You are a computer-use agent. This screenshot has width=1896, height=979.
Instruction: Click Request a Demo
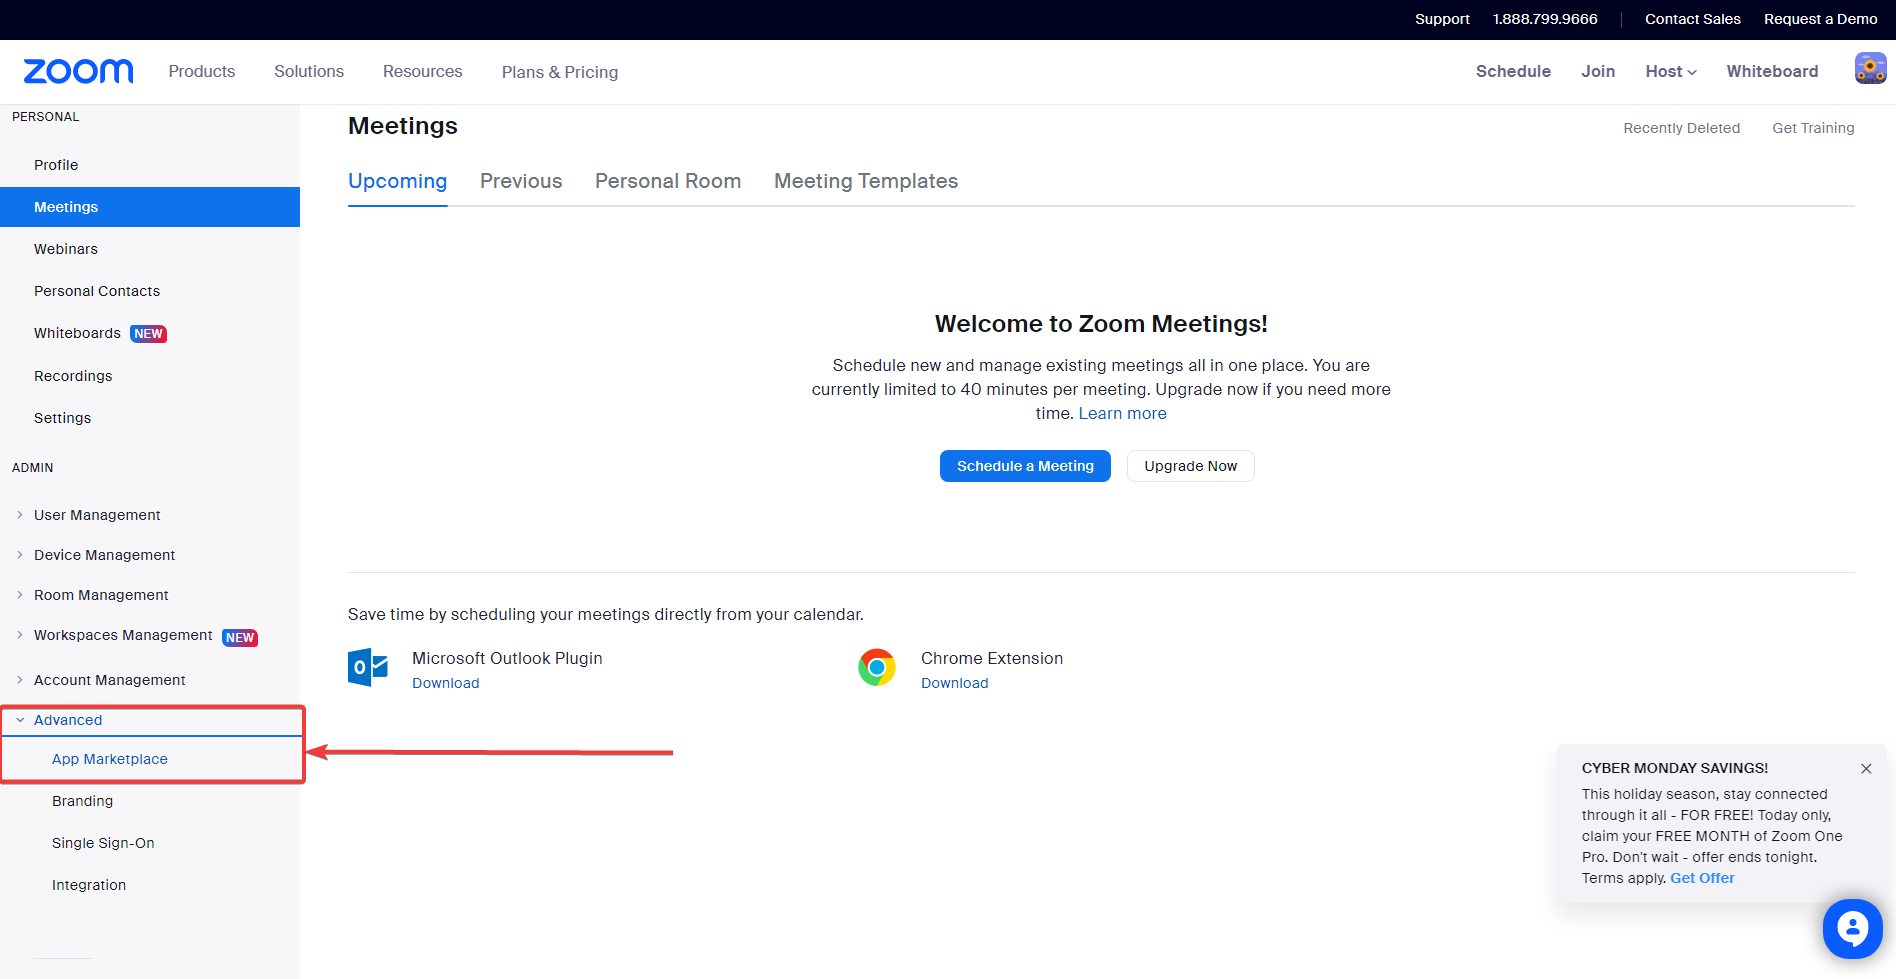(1820, 19)
